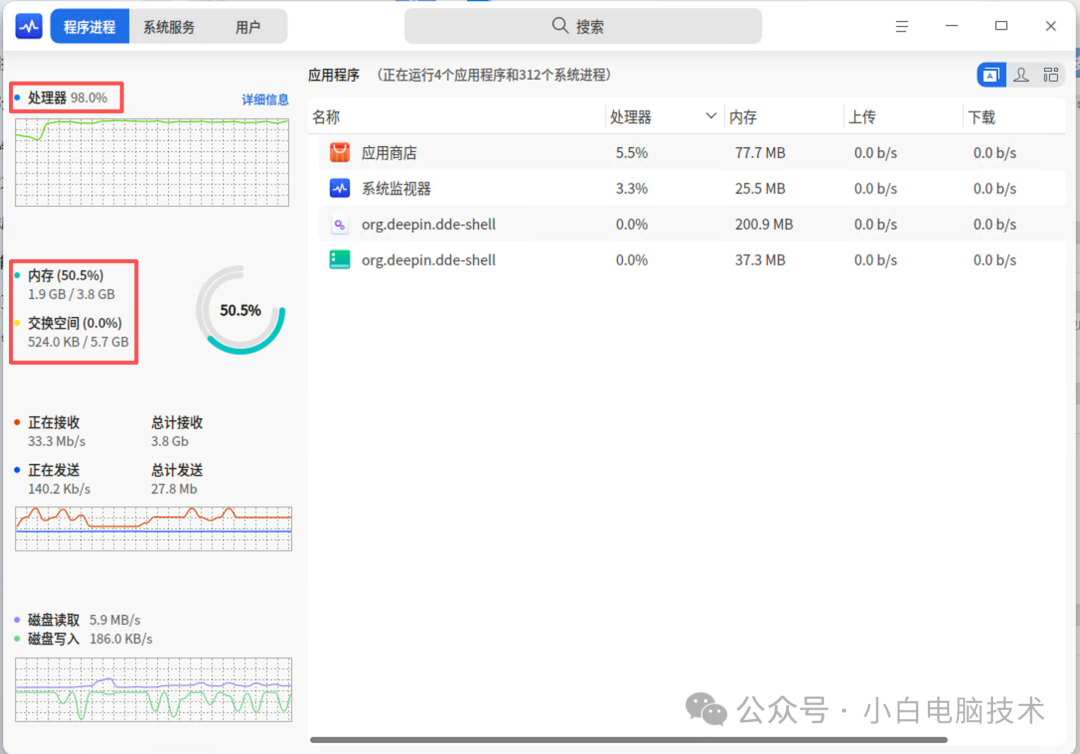The image size is (1080, 754).
Task: Sort by the 处理器 column header
Action: (631, 117)
